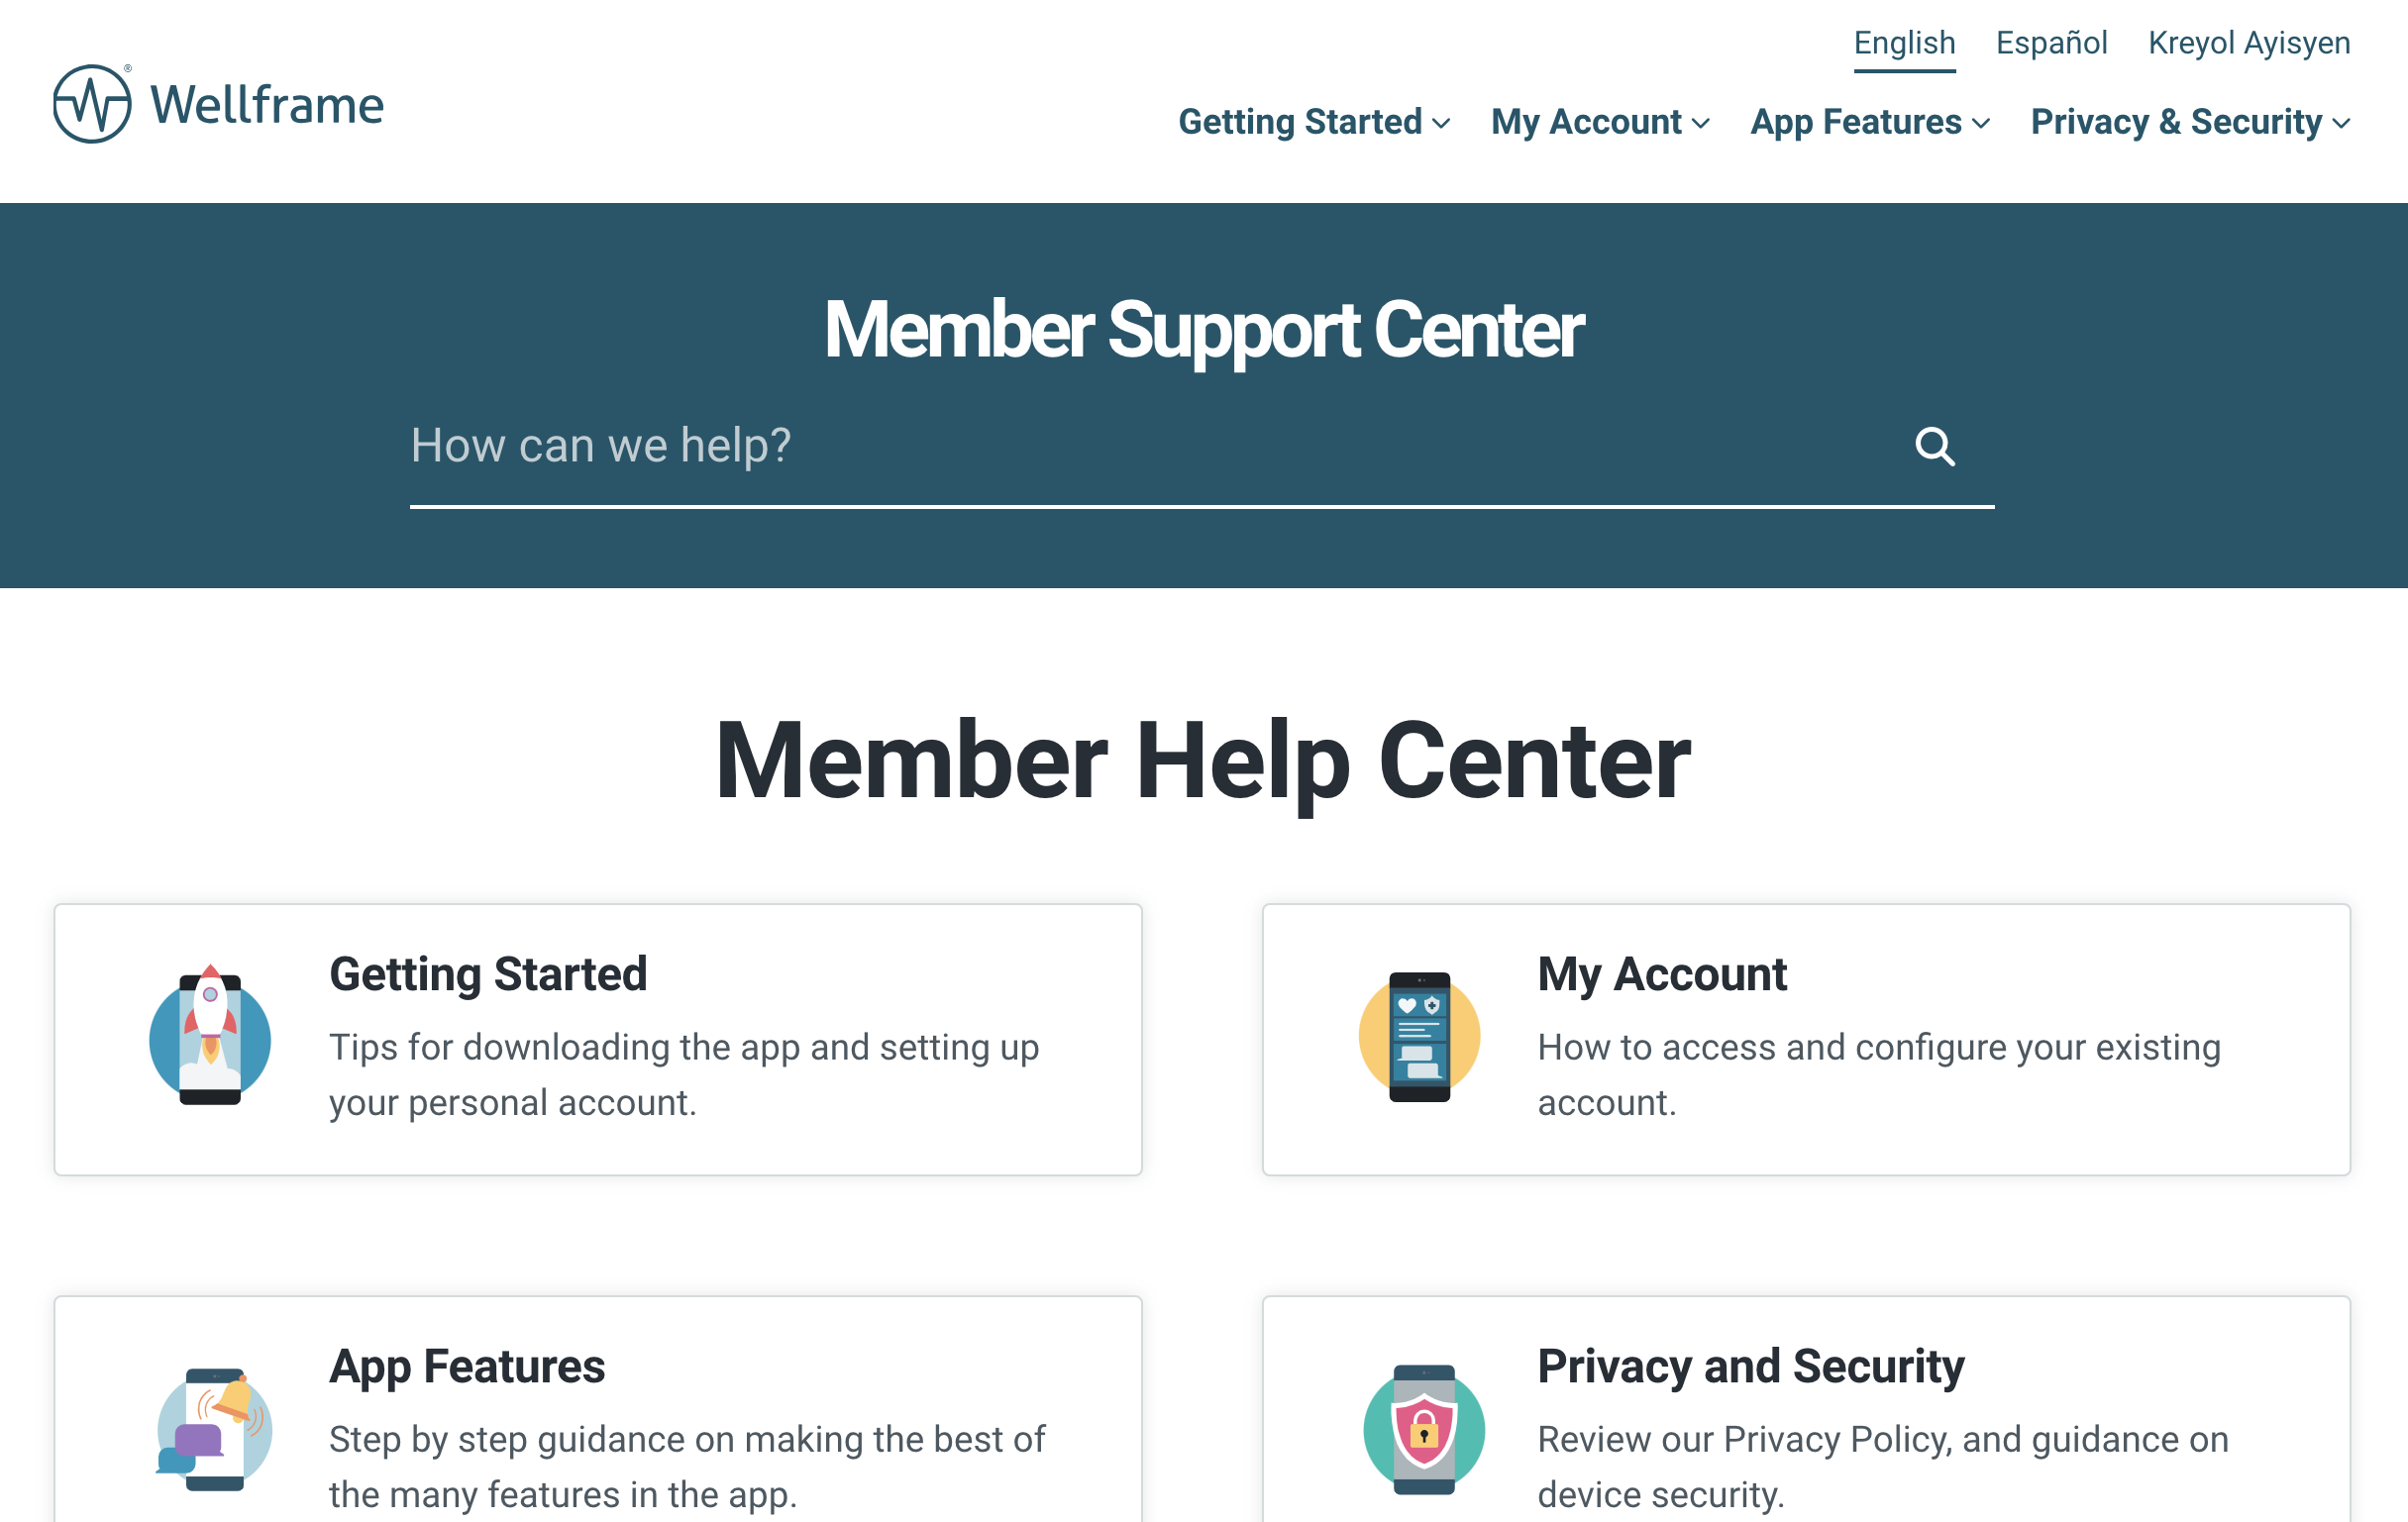The height and width of the screenshot is (1522, 2408).
Task: Expand the My Account menu chevron
Action: 1700,123
